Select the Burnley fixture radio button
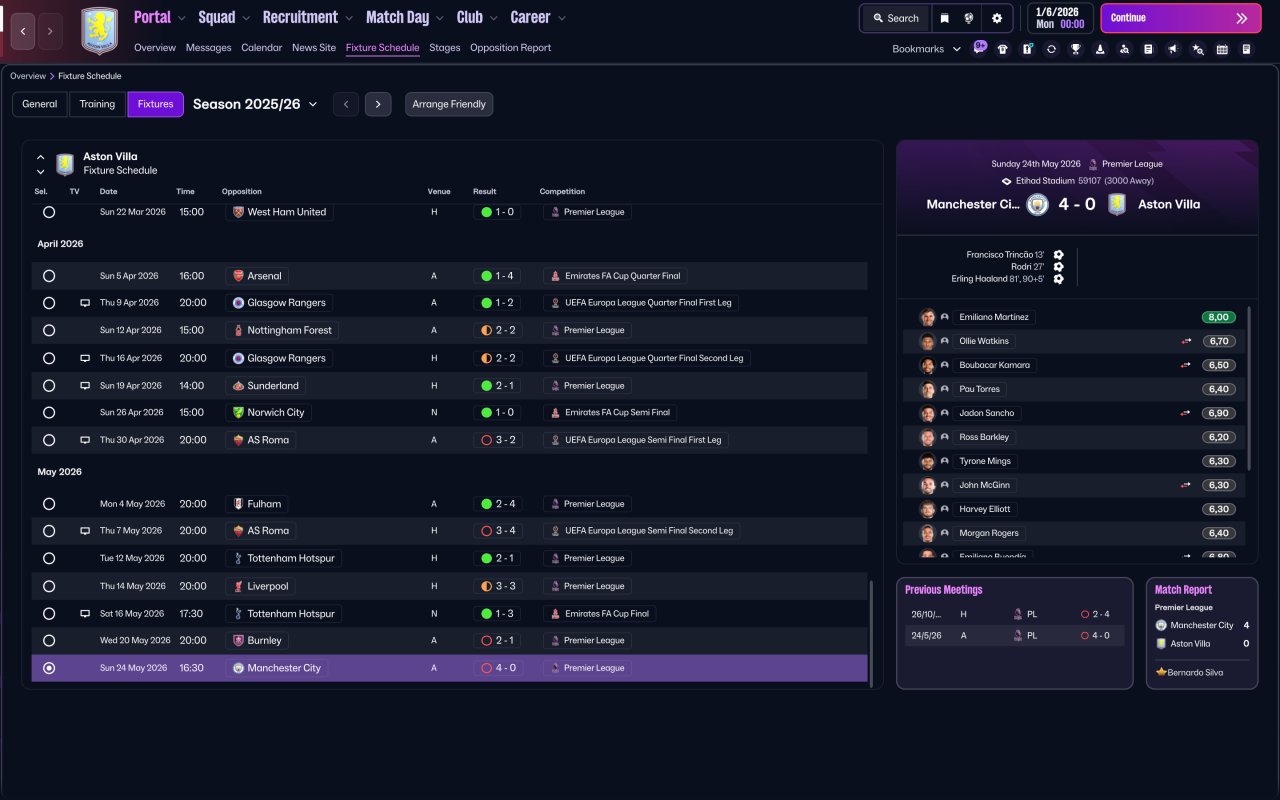Image resolution: width=1280 pixels, height=800 pixels. pyautogui.click(x=49, y=640)
